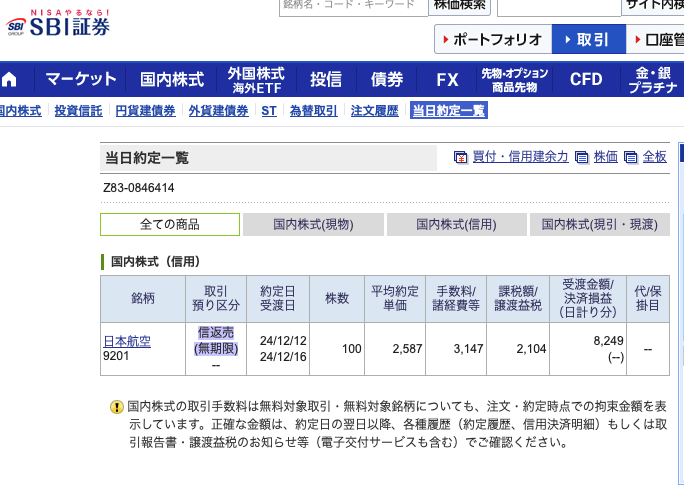This screenshot has width=684, height=497.
Task: Click the SBI証券 logo
Action: pos(58,23)
